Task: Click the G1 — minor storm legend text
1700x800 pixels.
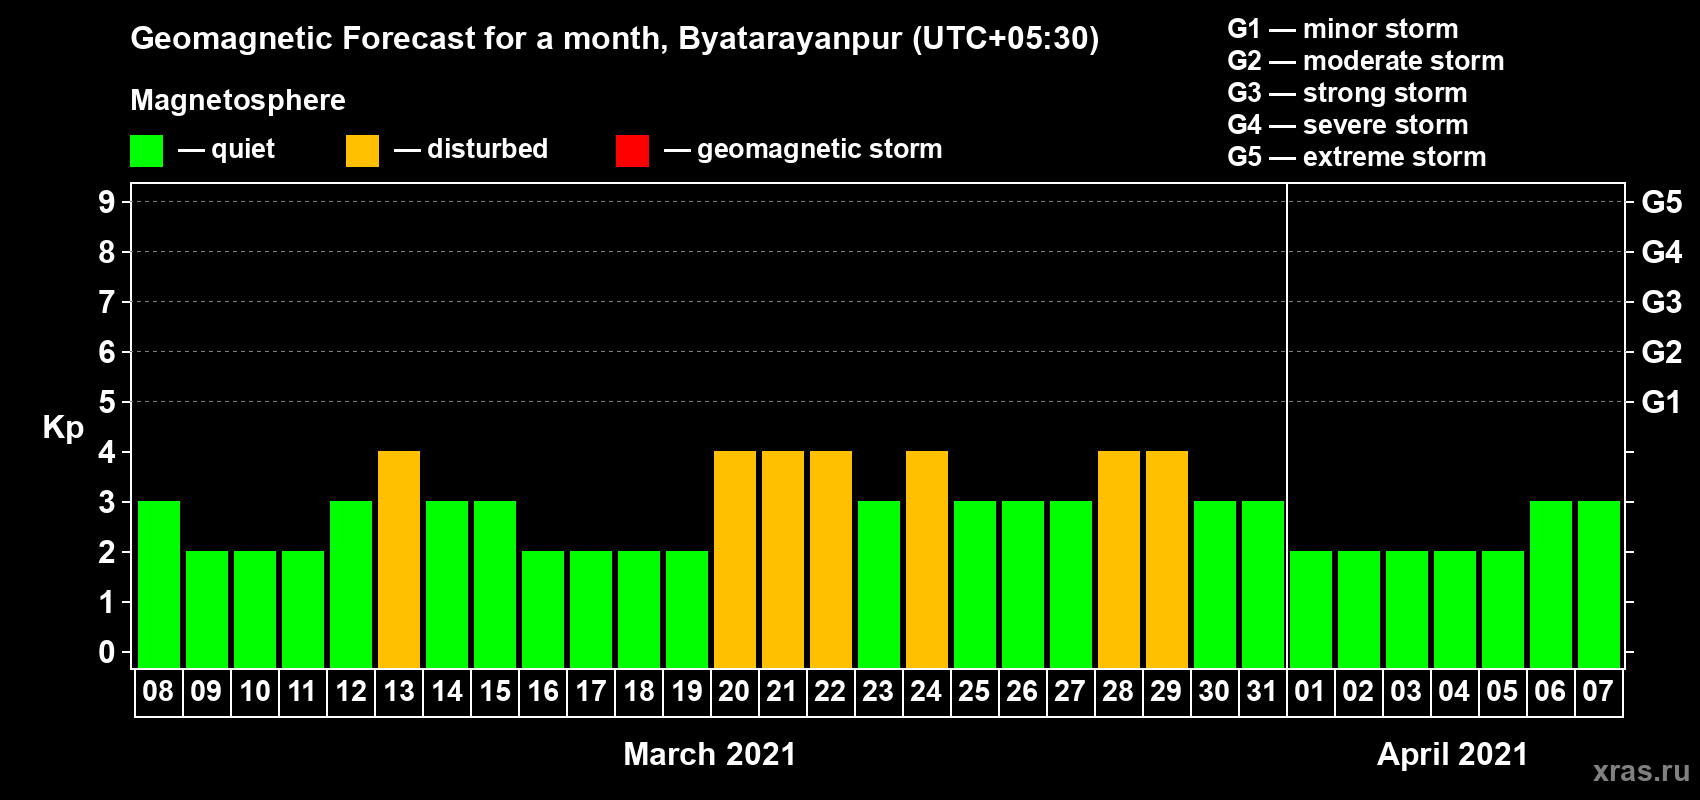Action: pos(1343,29)
